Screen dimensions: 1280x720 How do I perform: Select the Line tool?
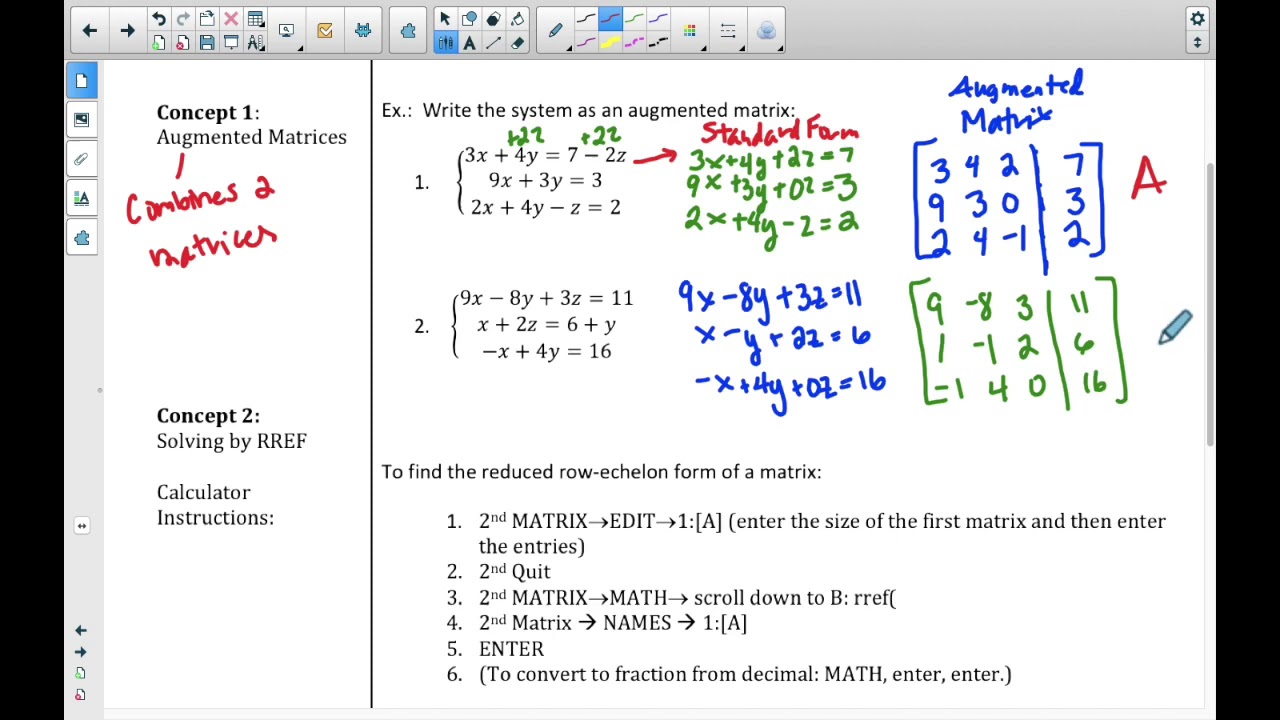[493, 43]
